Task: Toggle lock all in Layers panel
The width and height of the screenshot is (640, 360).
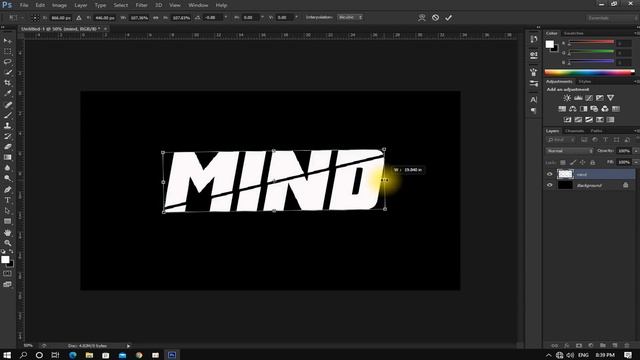Action: 592,162
